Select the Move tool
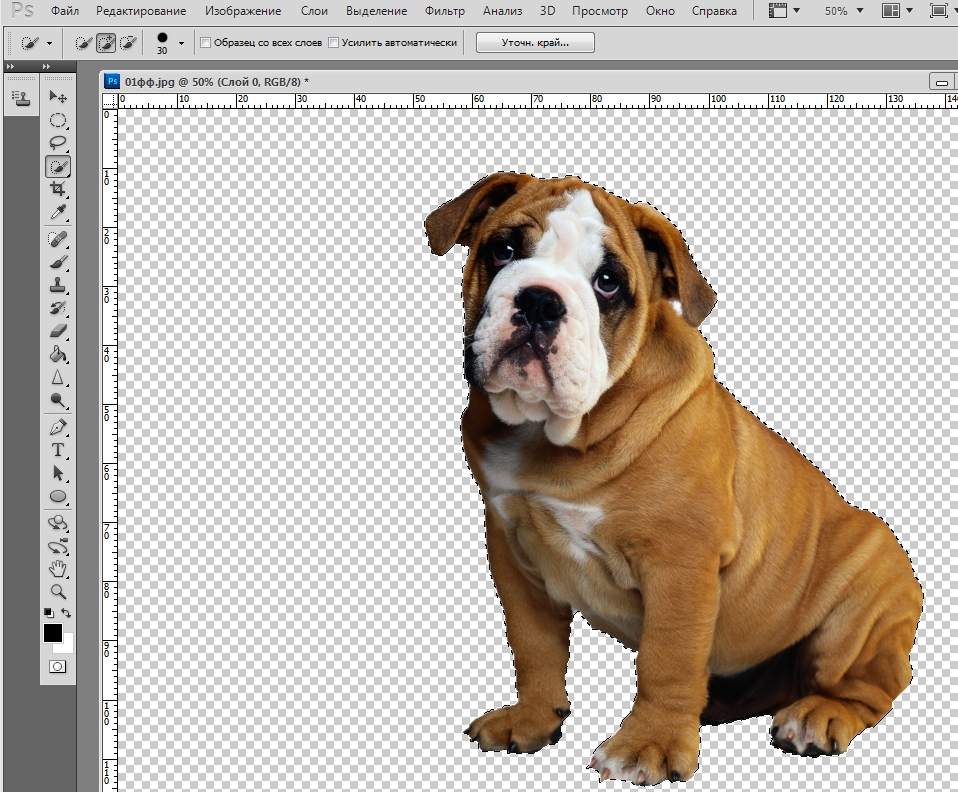958x792 pixels. (58, 97)
